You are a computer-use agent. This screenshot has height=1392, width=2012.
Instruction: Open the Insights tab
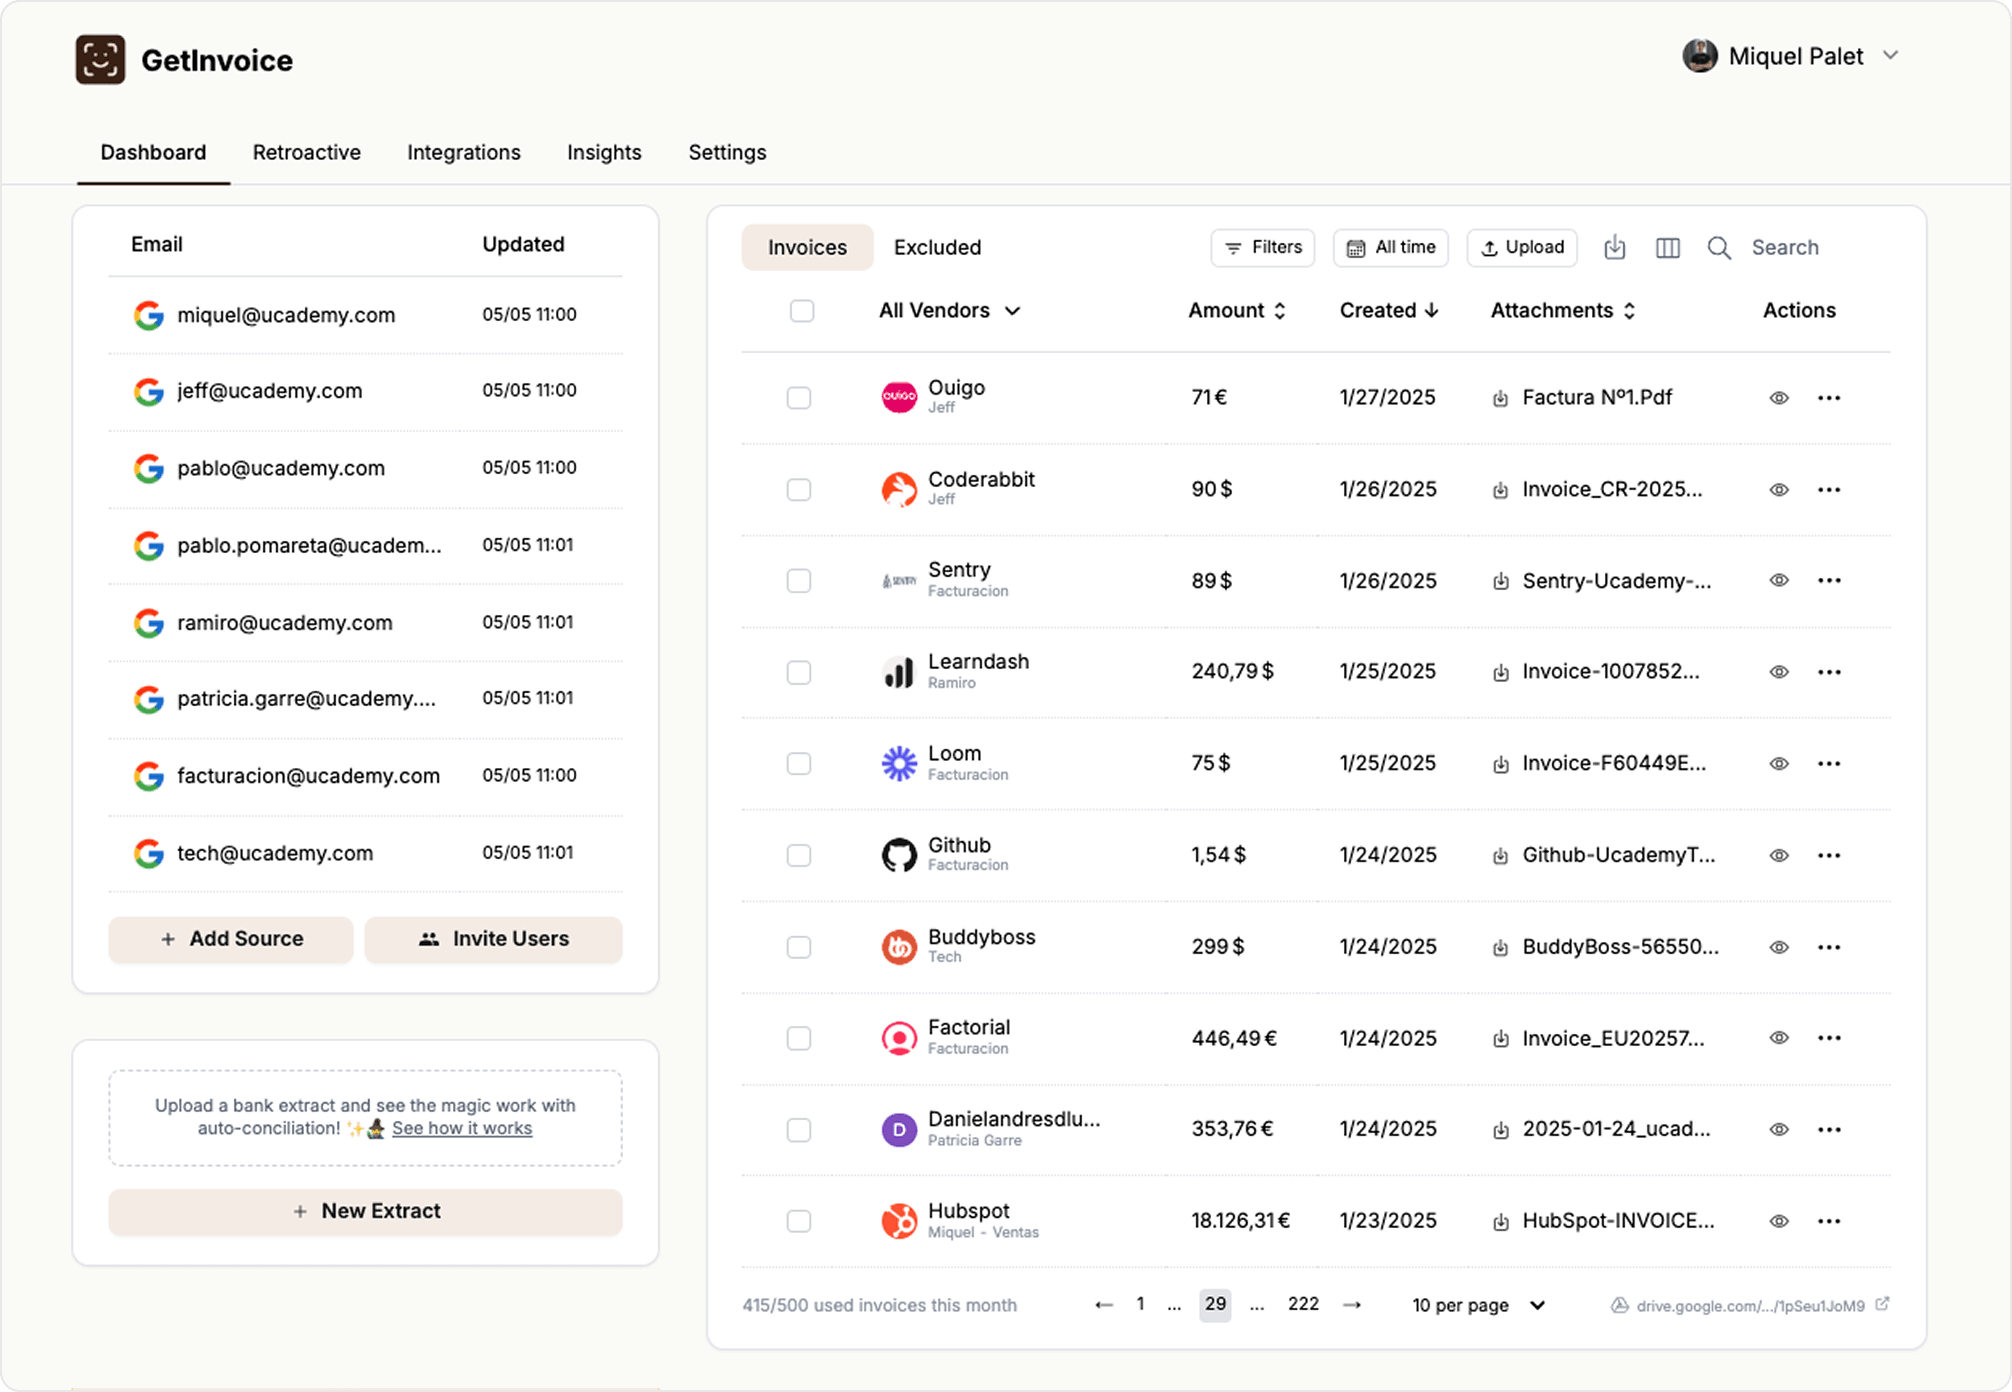[x=604, y=153]
